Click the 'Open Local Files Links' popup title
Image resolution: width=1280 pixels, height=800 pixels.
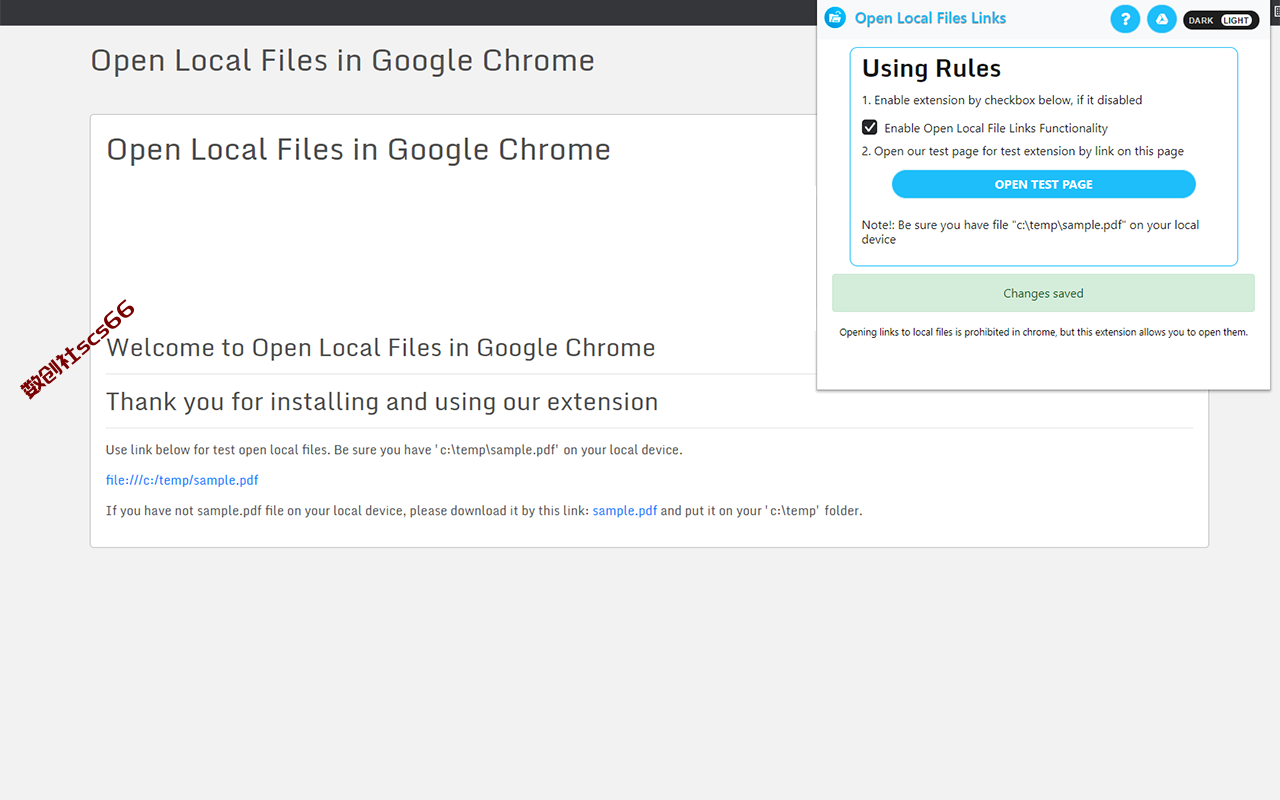[x=930, y=18]
